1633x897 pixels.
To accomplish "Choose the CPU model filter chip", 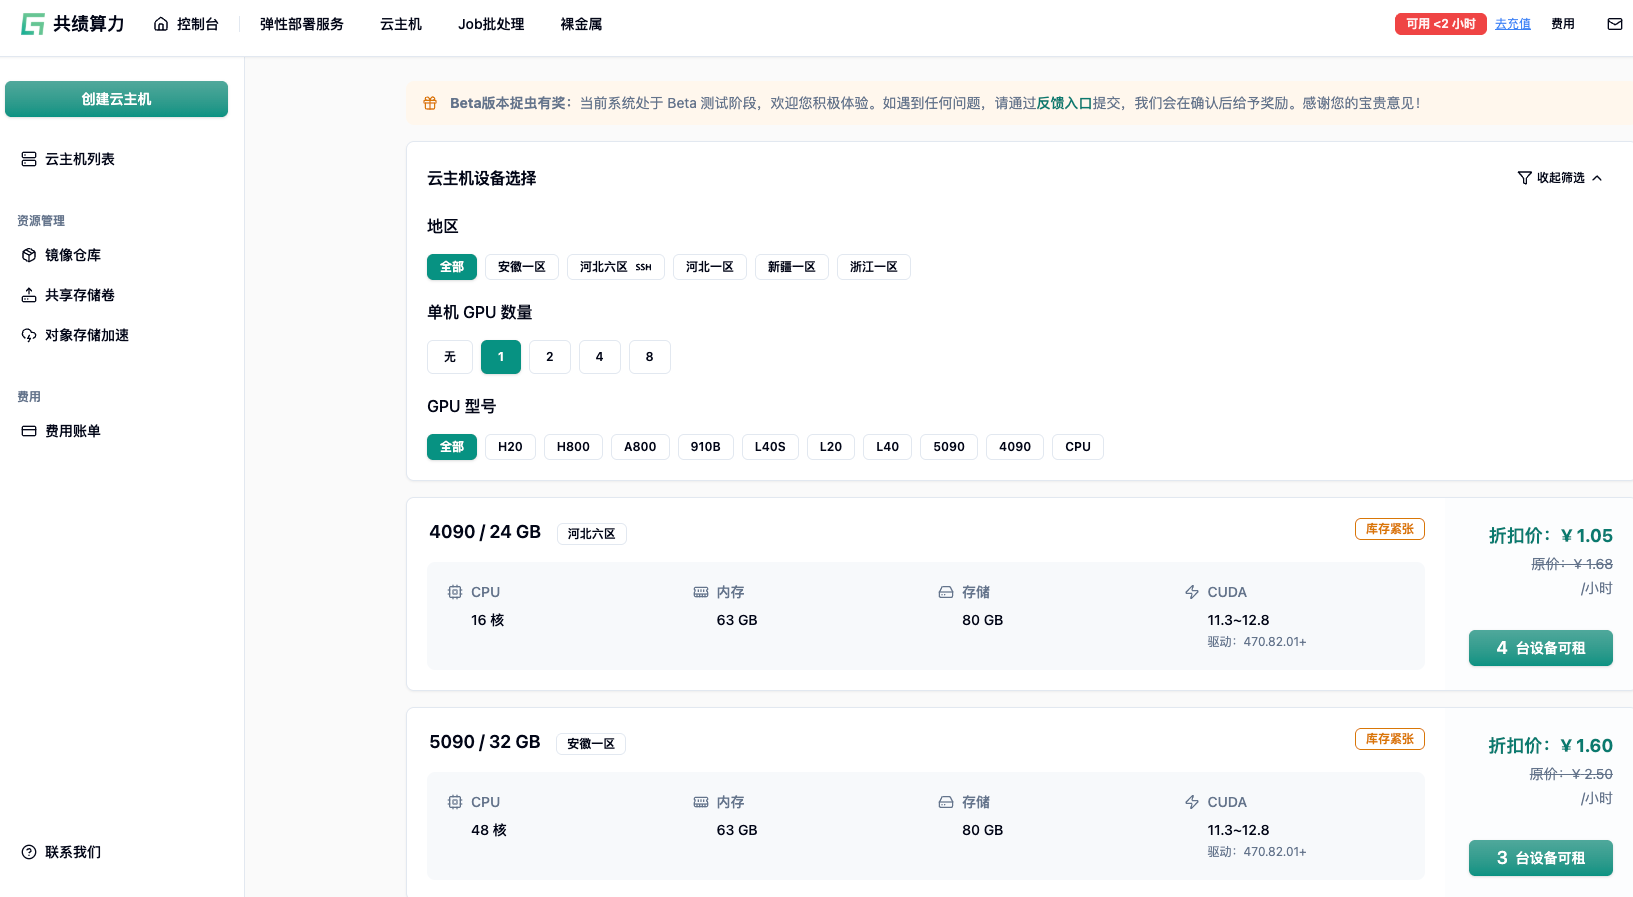I will pyautogui.click(x=1077, y=447).
